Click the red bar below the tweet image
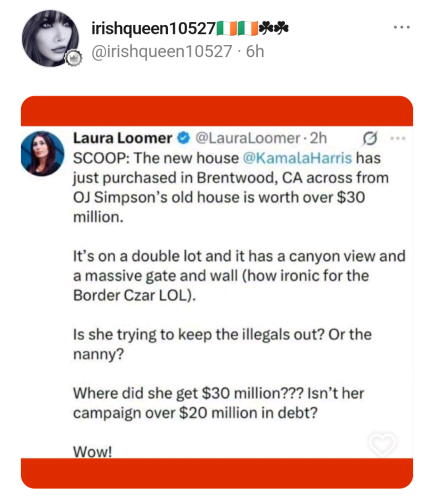Viewport: 434px width, 500px height. [x=217, y=473]
